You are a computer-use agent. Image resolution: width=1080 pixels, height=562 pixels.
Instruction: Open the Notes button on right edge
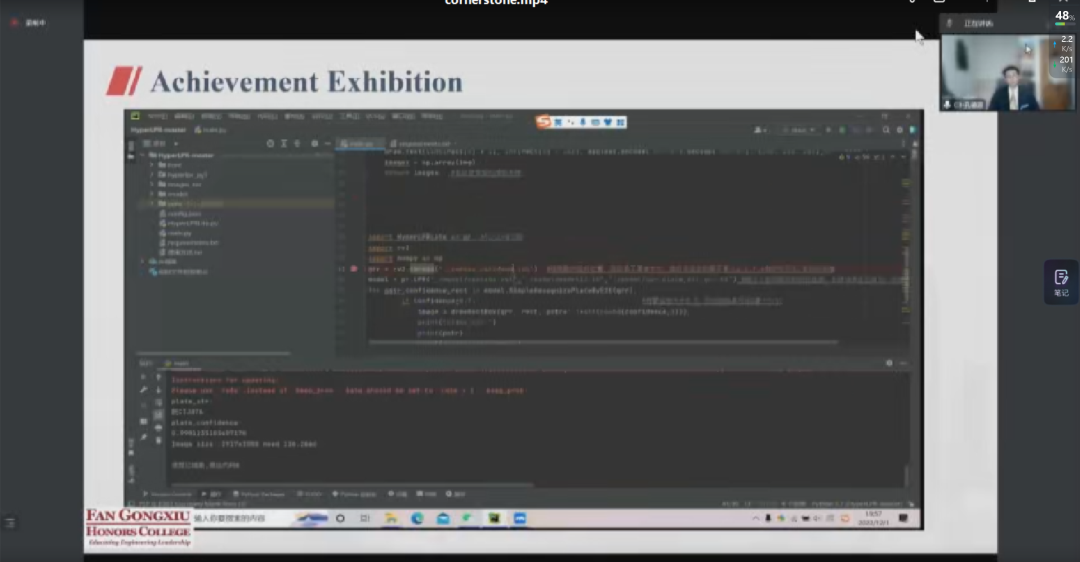pyautogui.click(x=1061, y=281)
